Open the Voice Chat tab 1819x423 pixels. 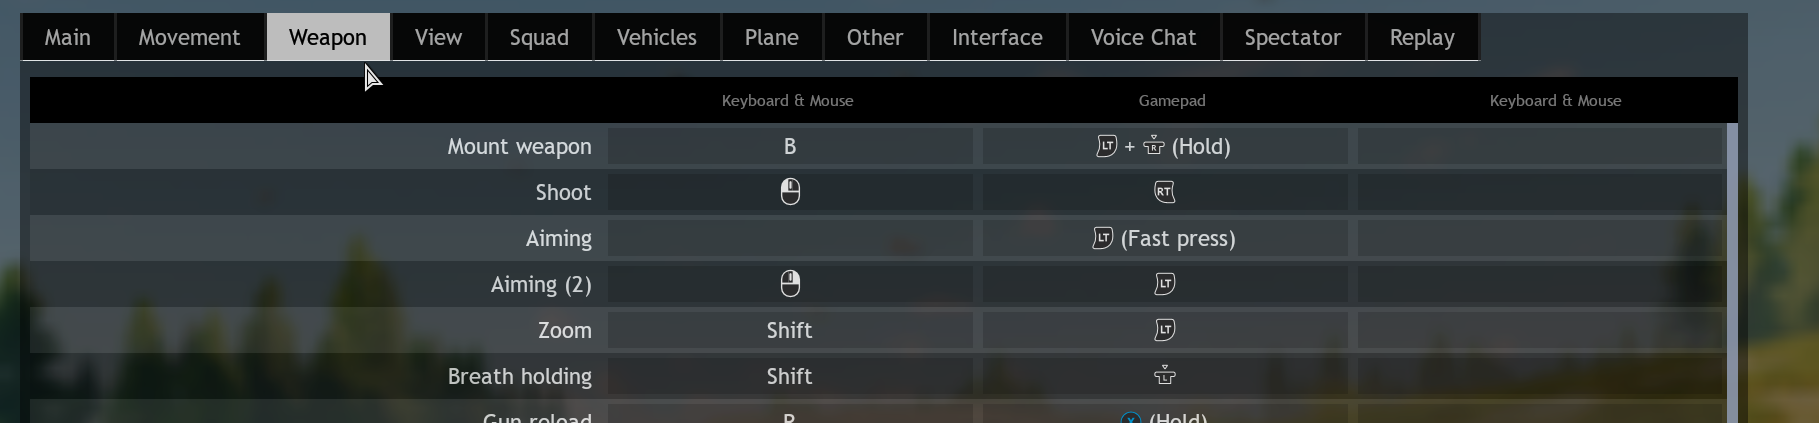[1143, 38]
